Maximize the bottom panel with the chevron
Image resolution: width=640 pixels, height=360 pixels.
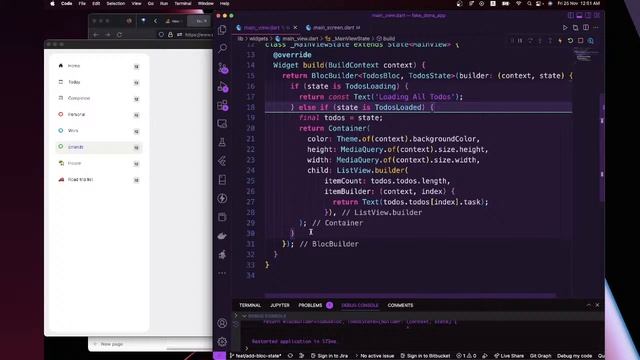click(x=589, y=305)
